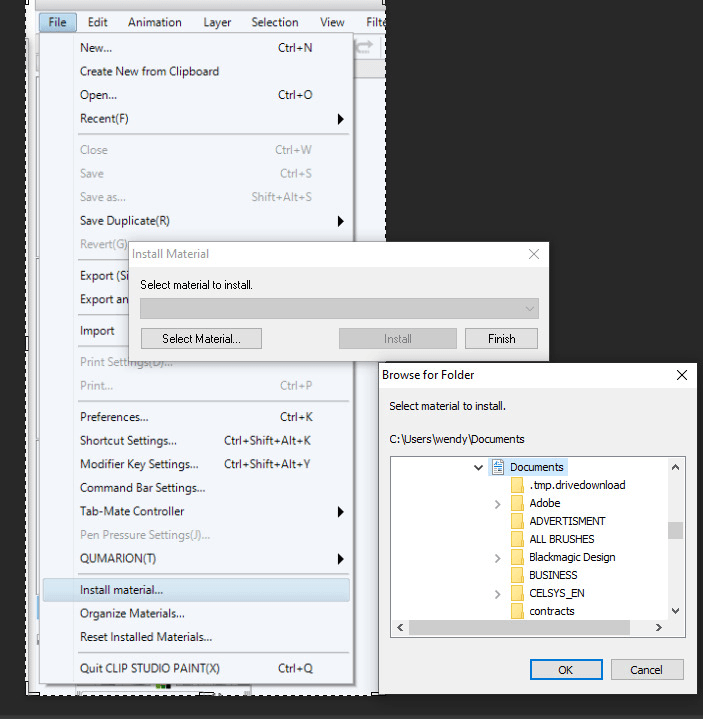Select Create New from Clipboard

pos(196,72)
